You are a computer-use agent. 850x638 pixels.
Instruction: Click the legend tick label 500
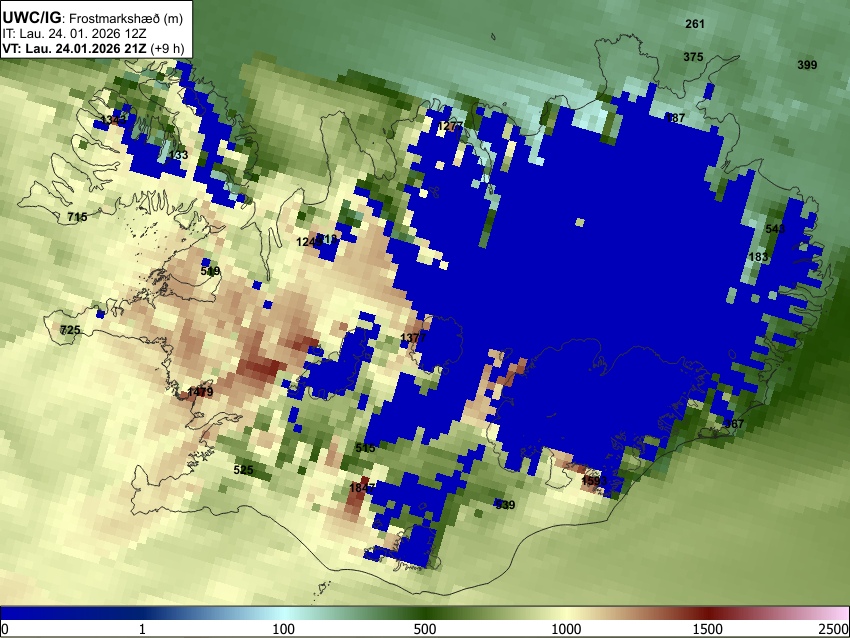(425, 629)
